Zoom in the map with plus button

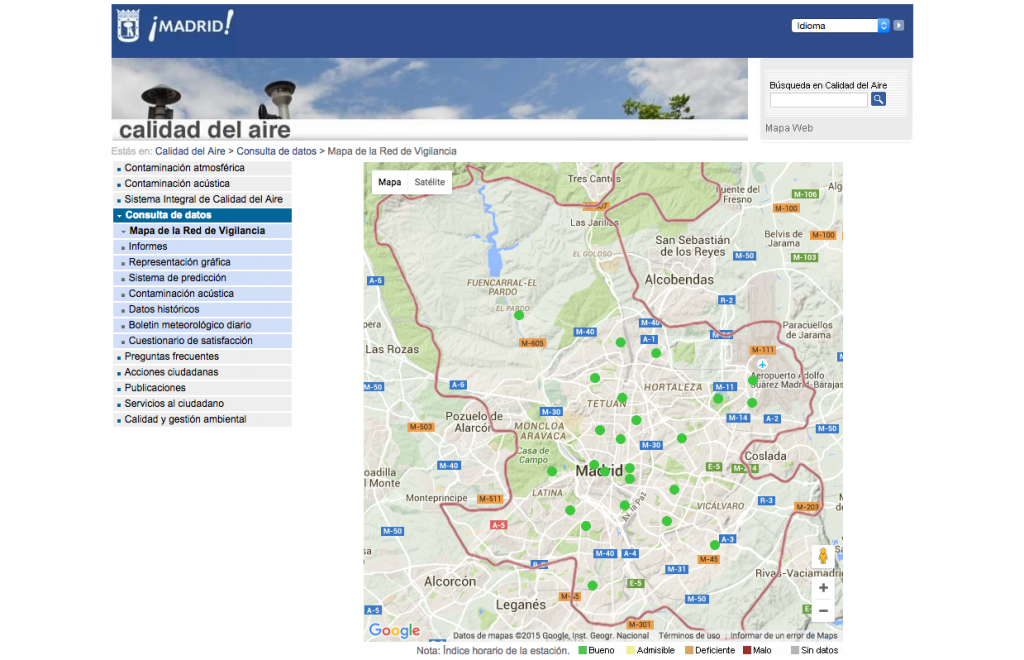(823, 588)
